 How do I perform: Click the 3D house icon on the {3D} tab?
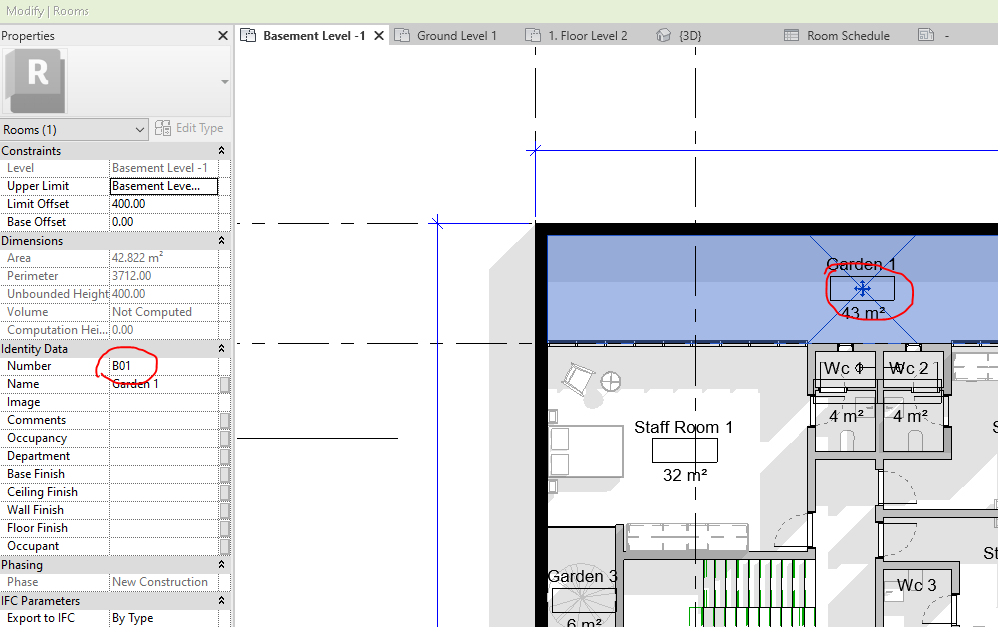[663, 34]
